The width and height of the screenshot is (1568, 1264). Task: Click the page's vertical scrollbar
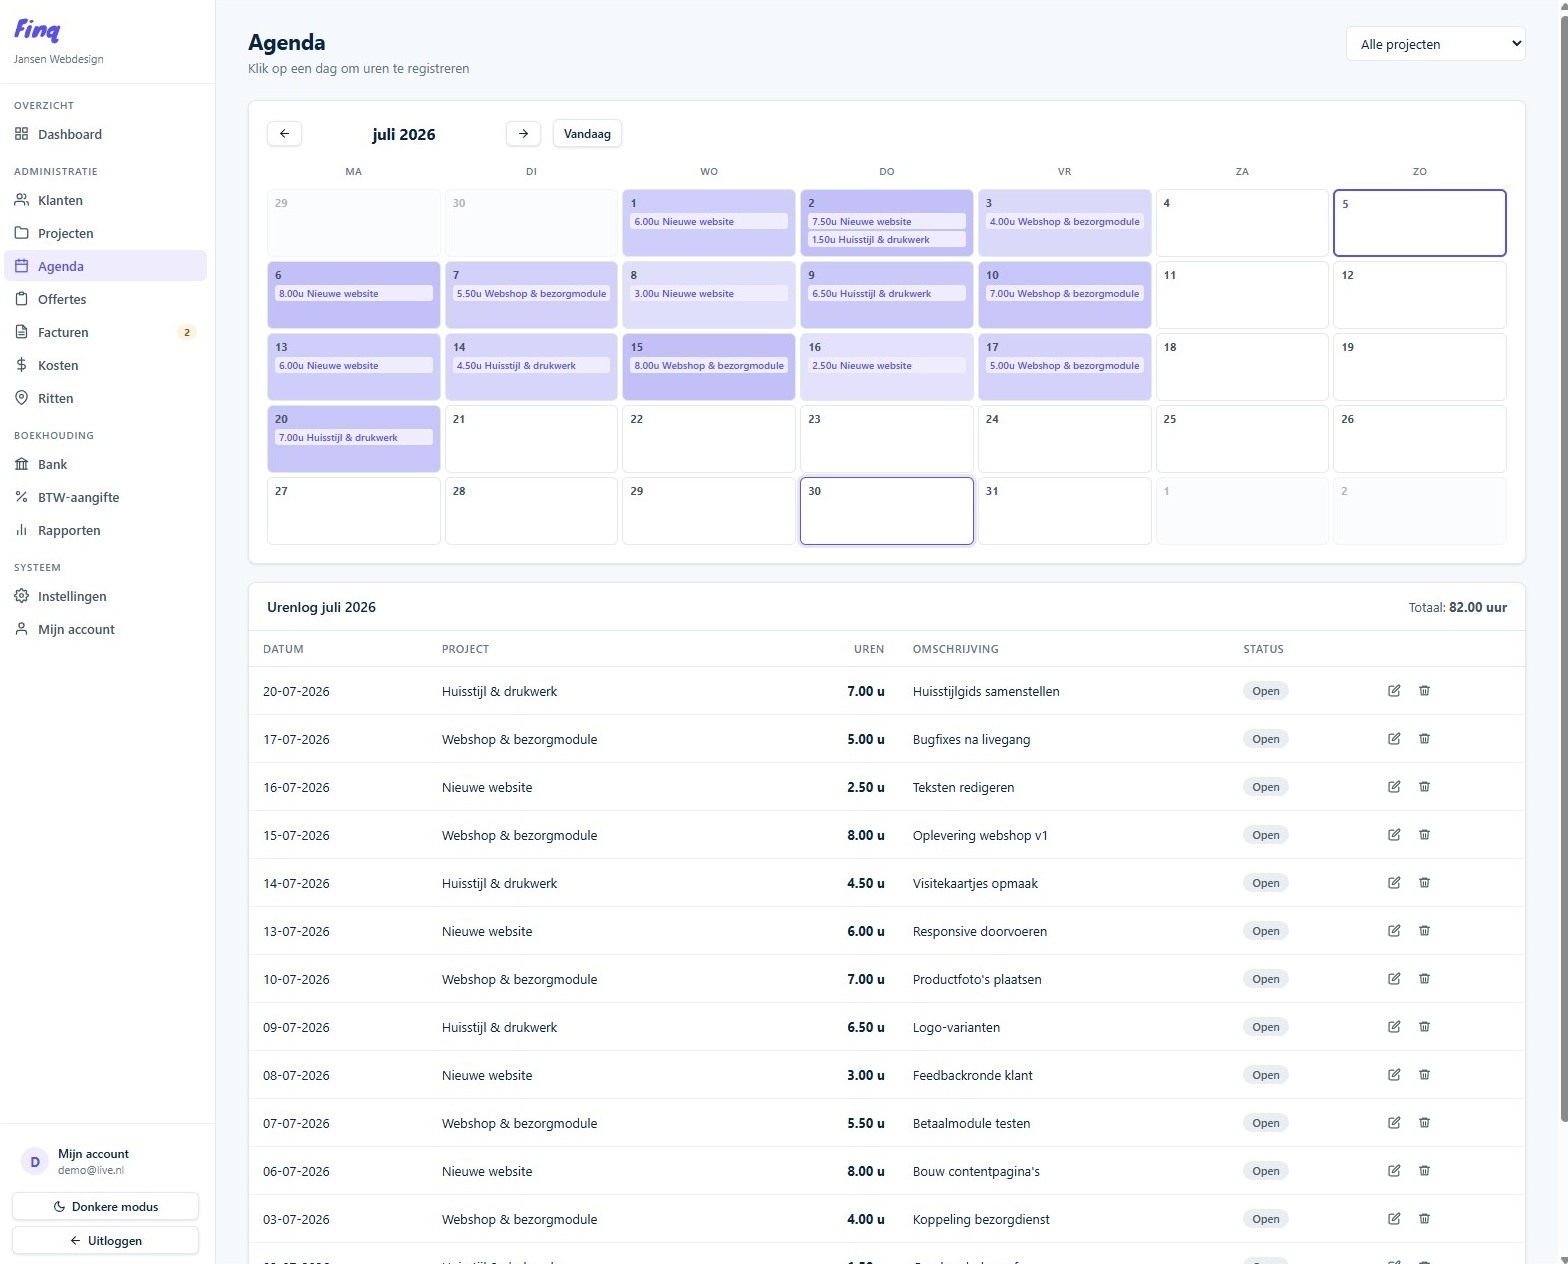tap(1564, 570)
